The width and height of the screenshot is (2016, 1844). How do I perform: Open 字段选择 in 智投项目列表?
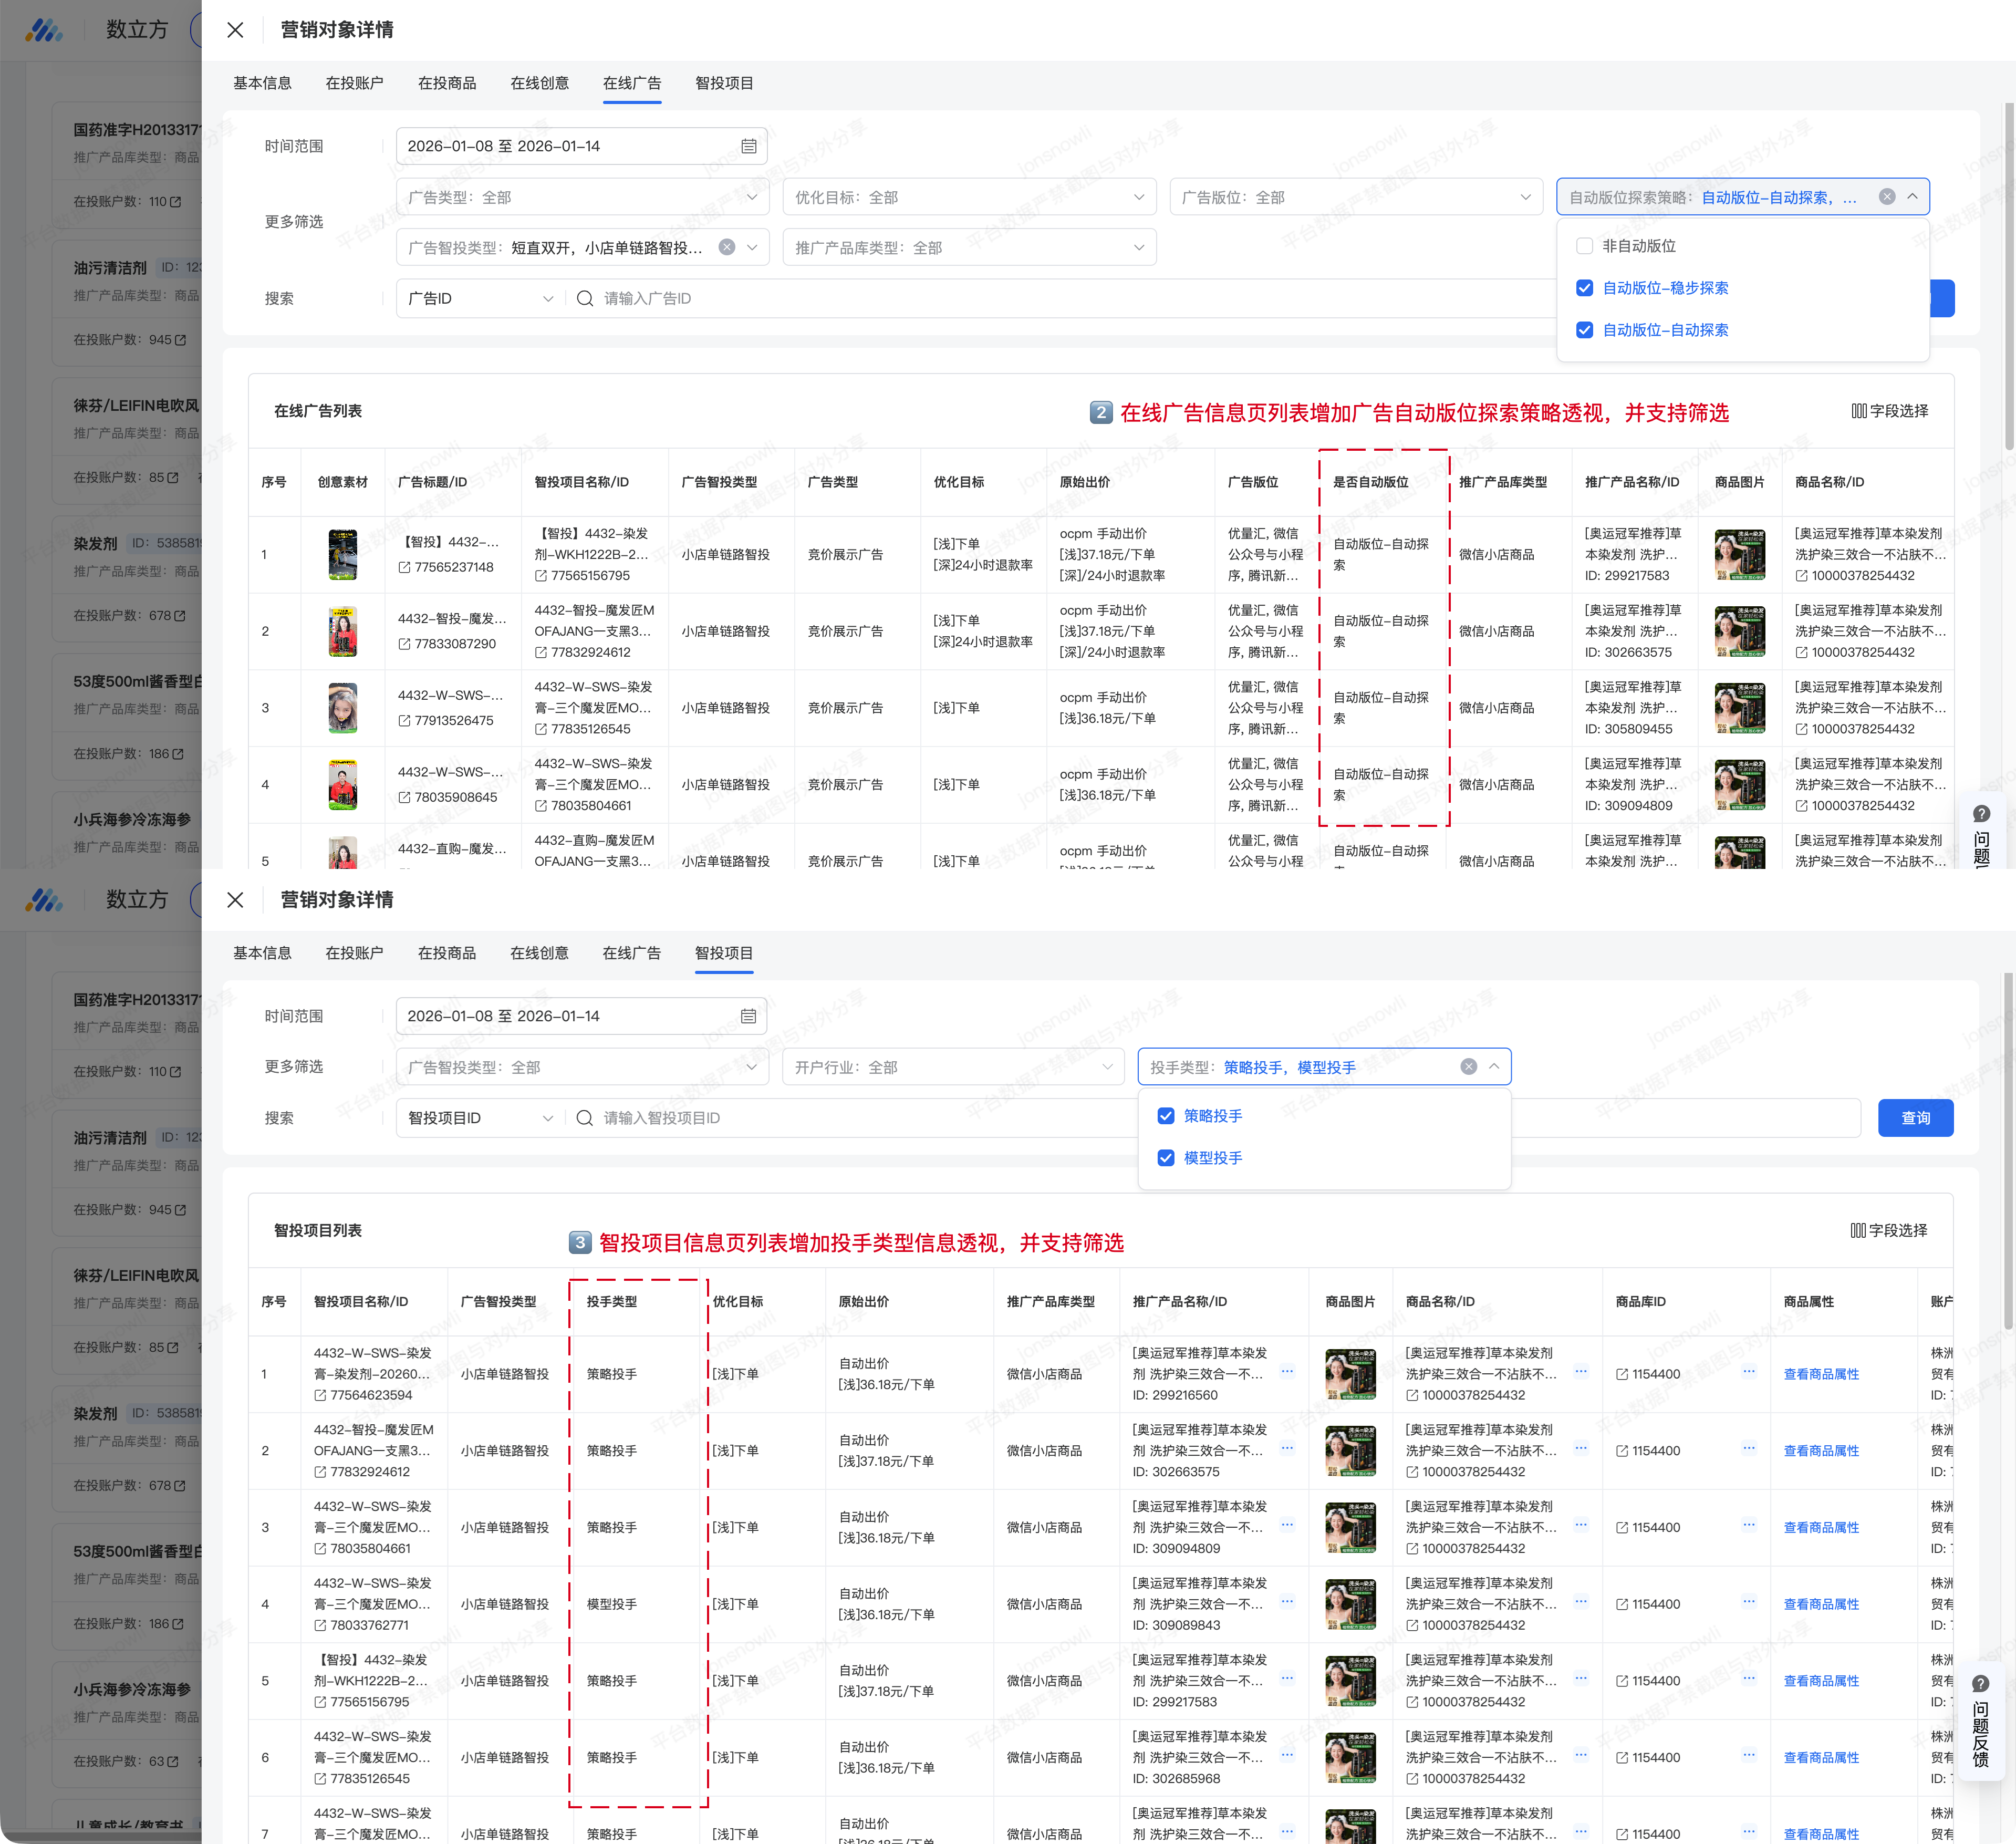click(1888, 1230)
